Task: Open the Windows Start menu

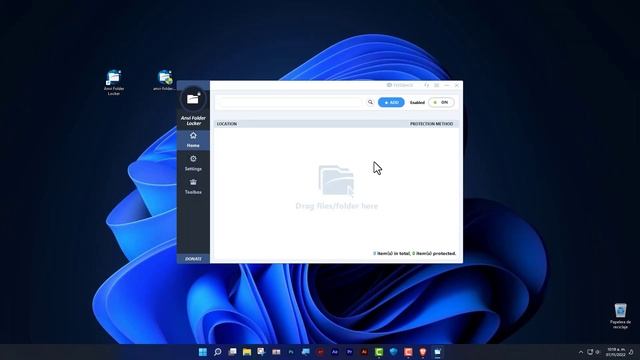Action: pyautogui.click(x=203, y=352)
